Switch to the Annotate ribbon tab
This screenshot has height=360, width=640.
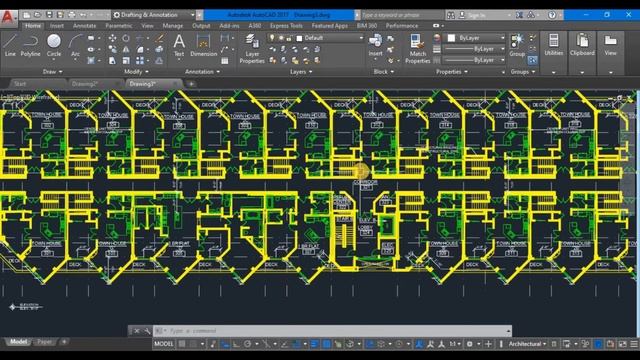pyautogui.click(x=84, y=26)
